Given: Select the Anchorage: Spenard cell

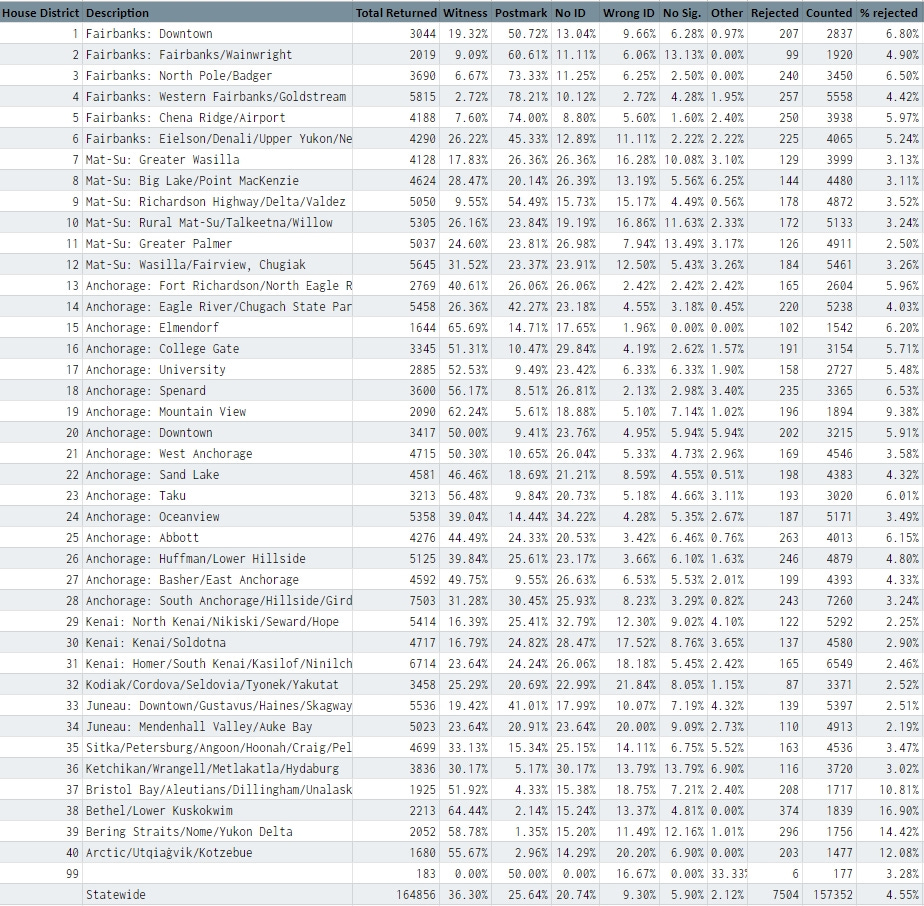Looking at the screenshot, I should pos(217,390).
